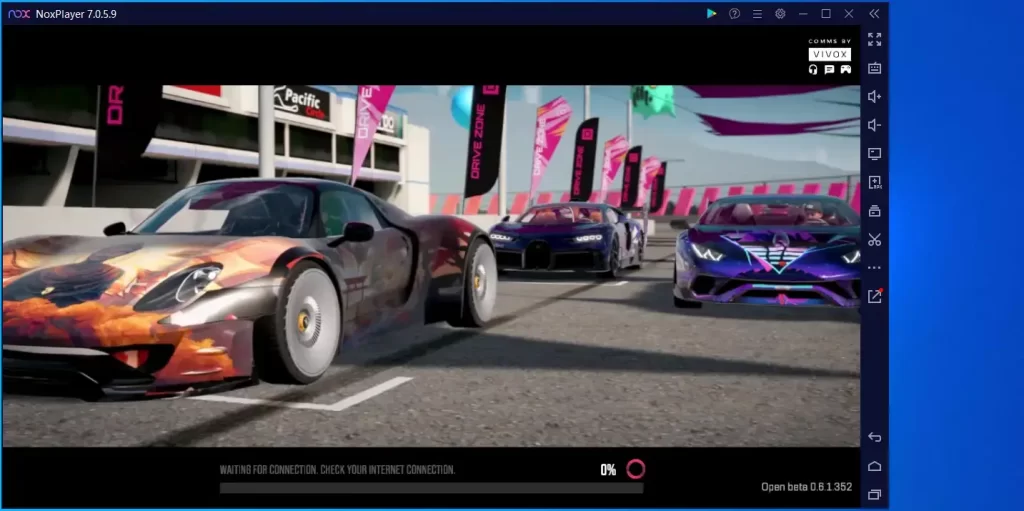Click the volume down sidebar icon

[x=874, y=125]
